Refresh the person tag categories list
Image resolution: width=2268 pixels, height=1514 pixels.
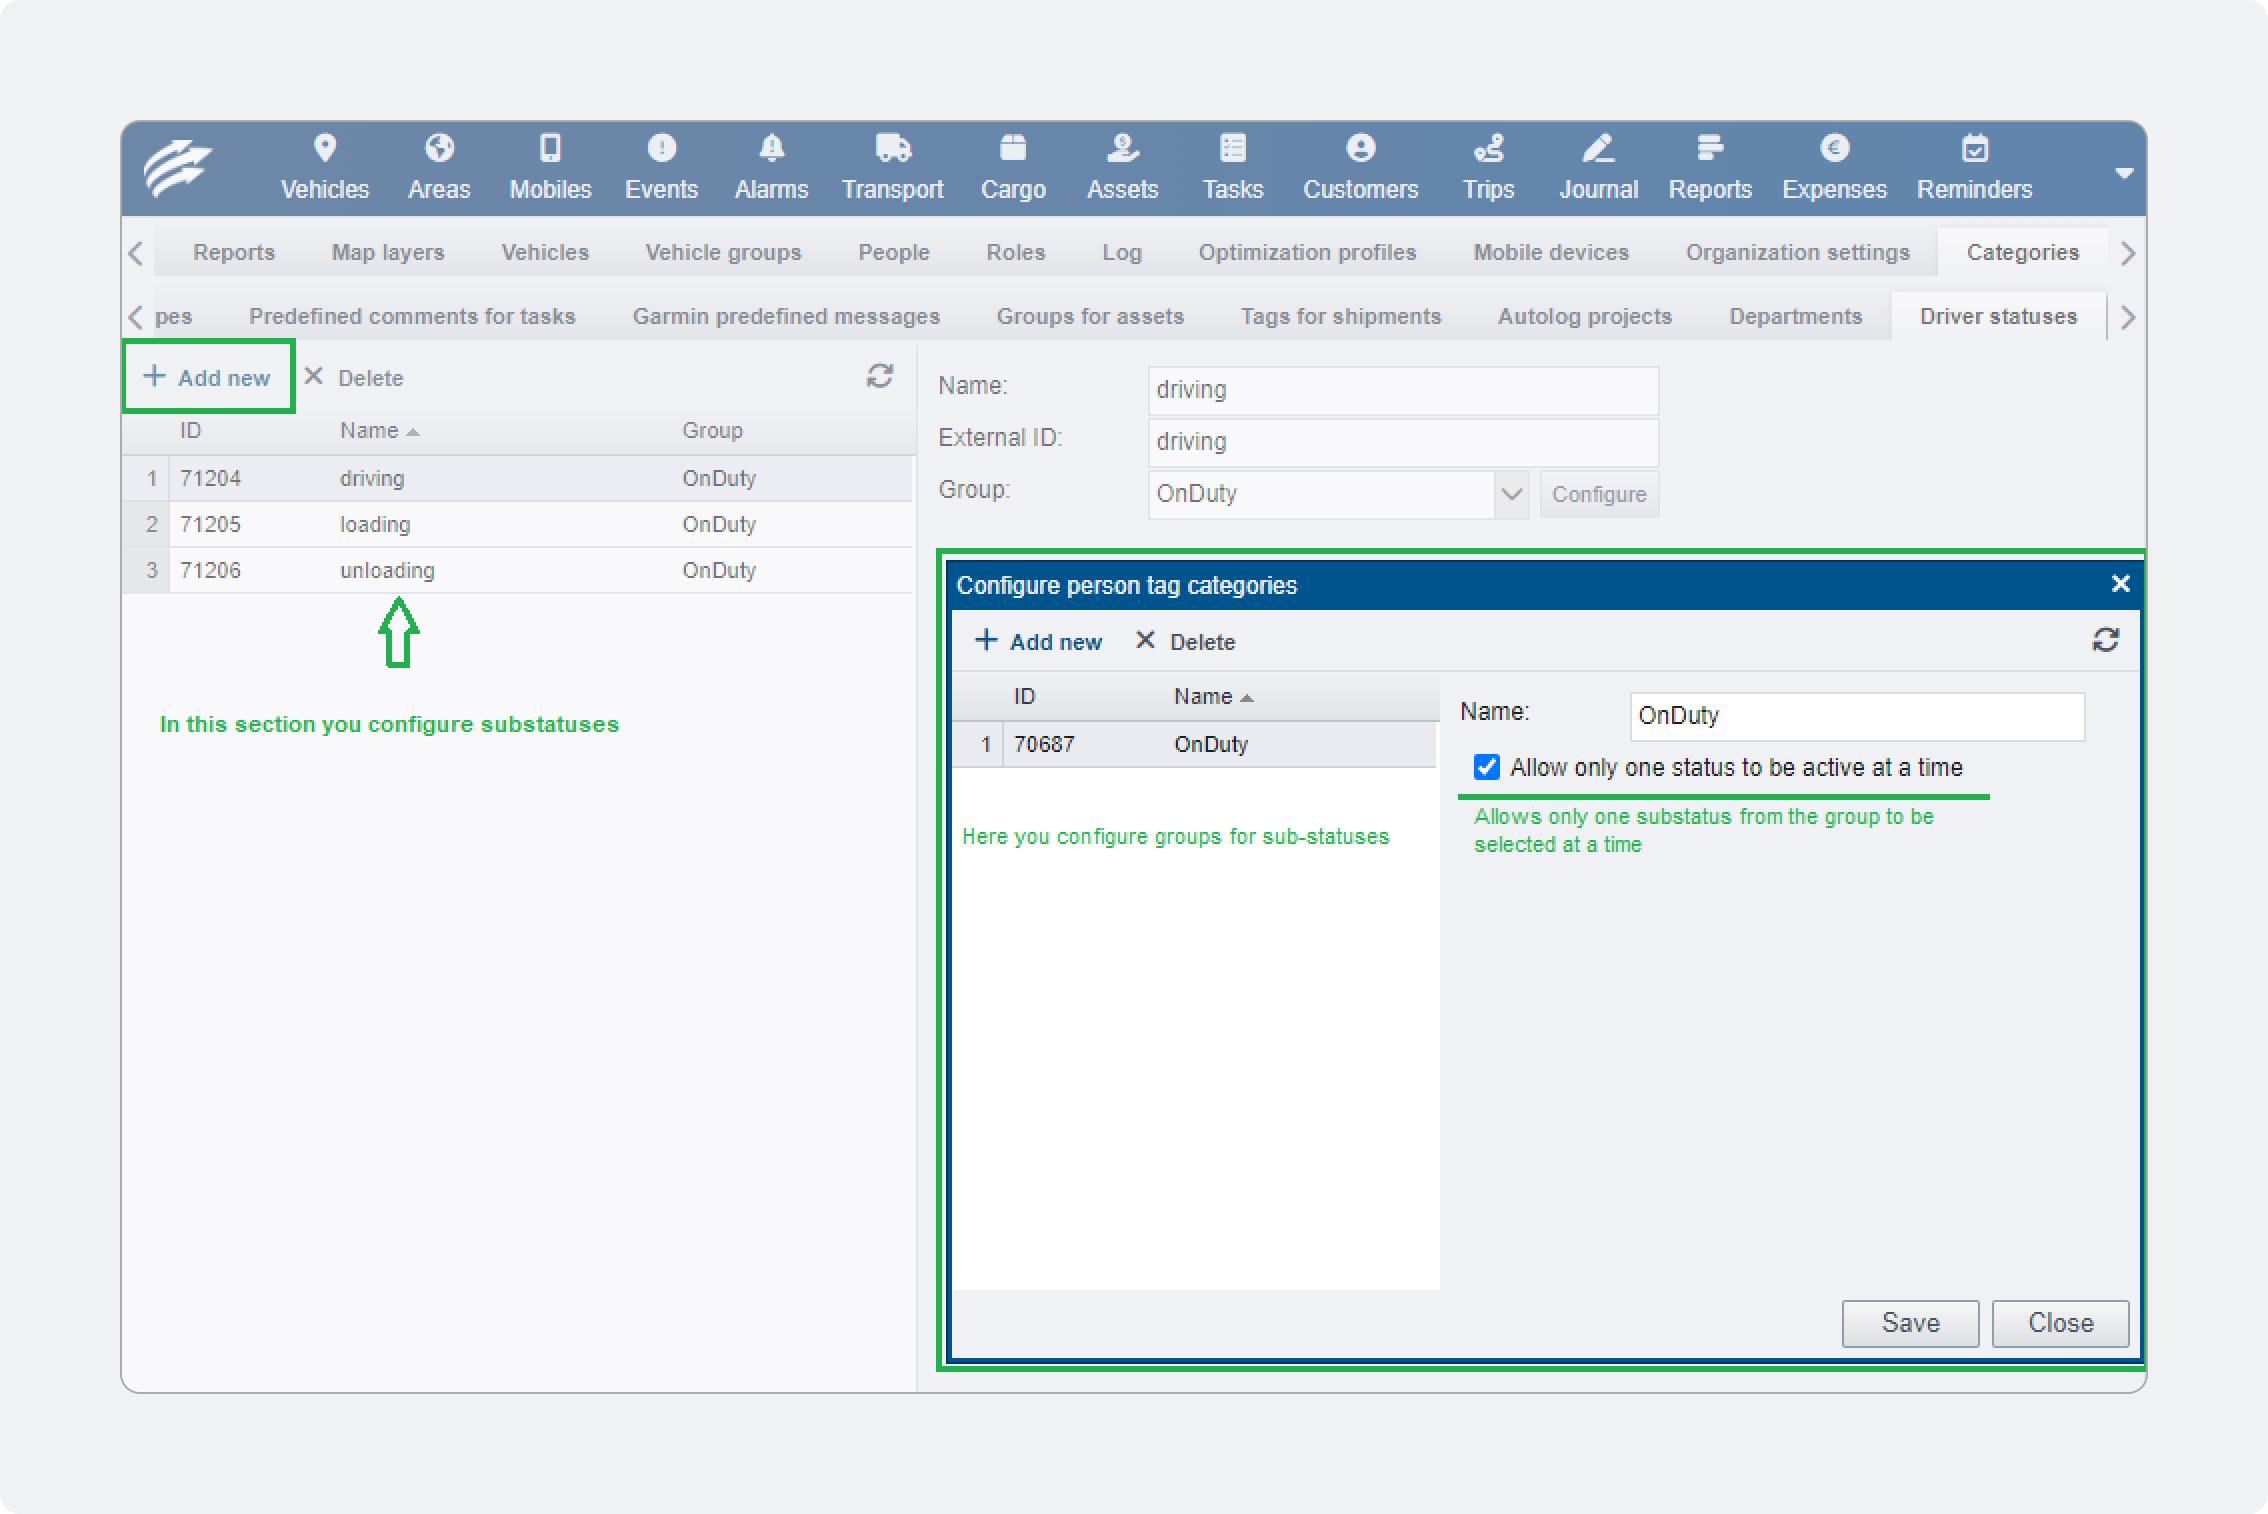point(2106,640)
